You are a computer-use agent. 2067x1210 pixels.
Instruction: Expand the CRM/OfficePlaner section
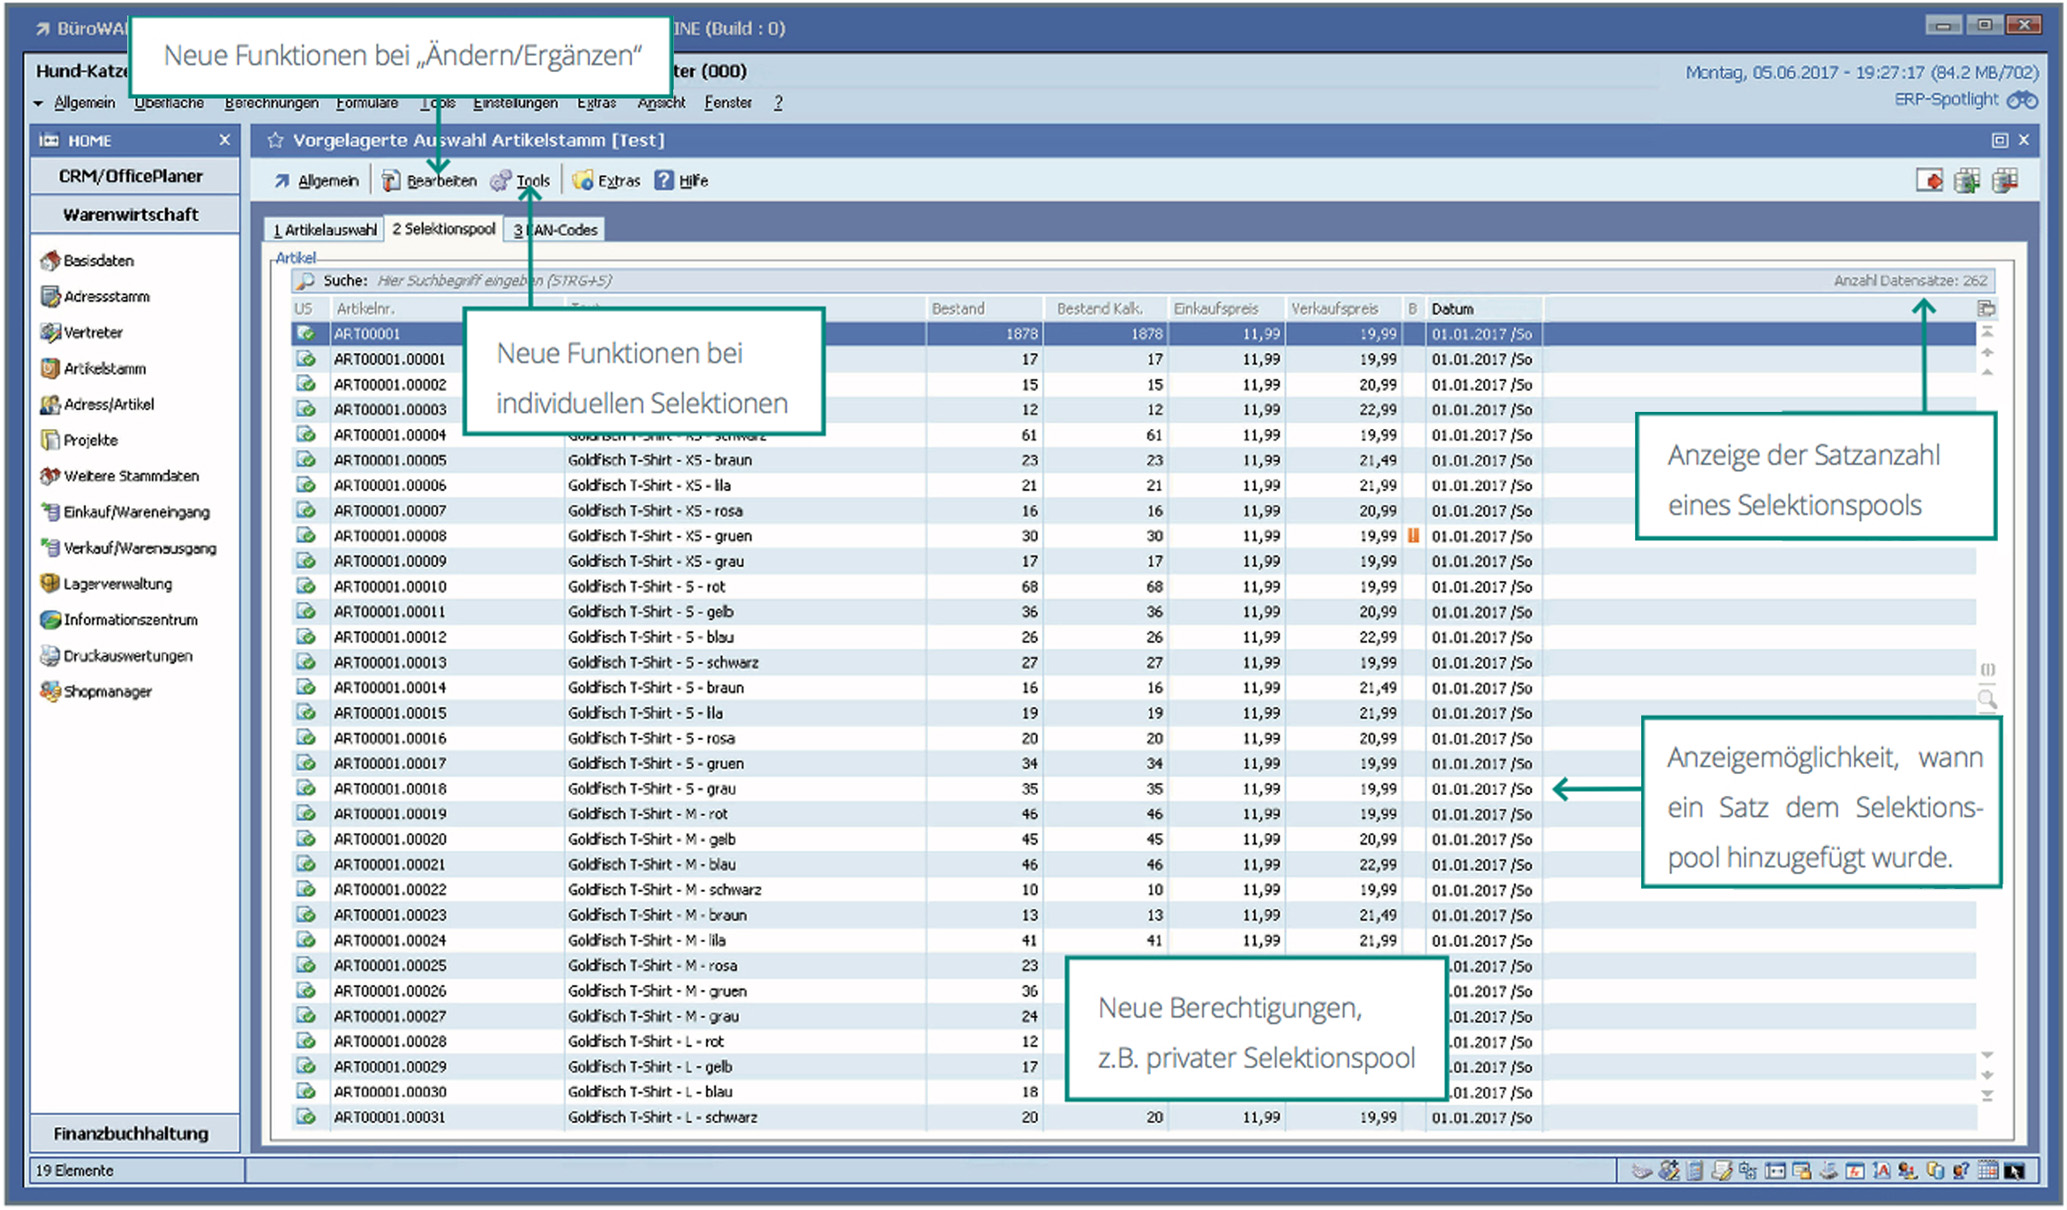point(131,176)
